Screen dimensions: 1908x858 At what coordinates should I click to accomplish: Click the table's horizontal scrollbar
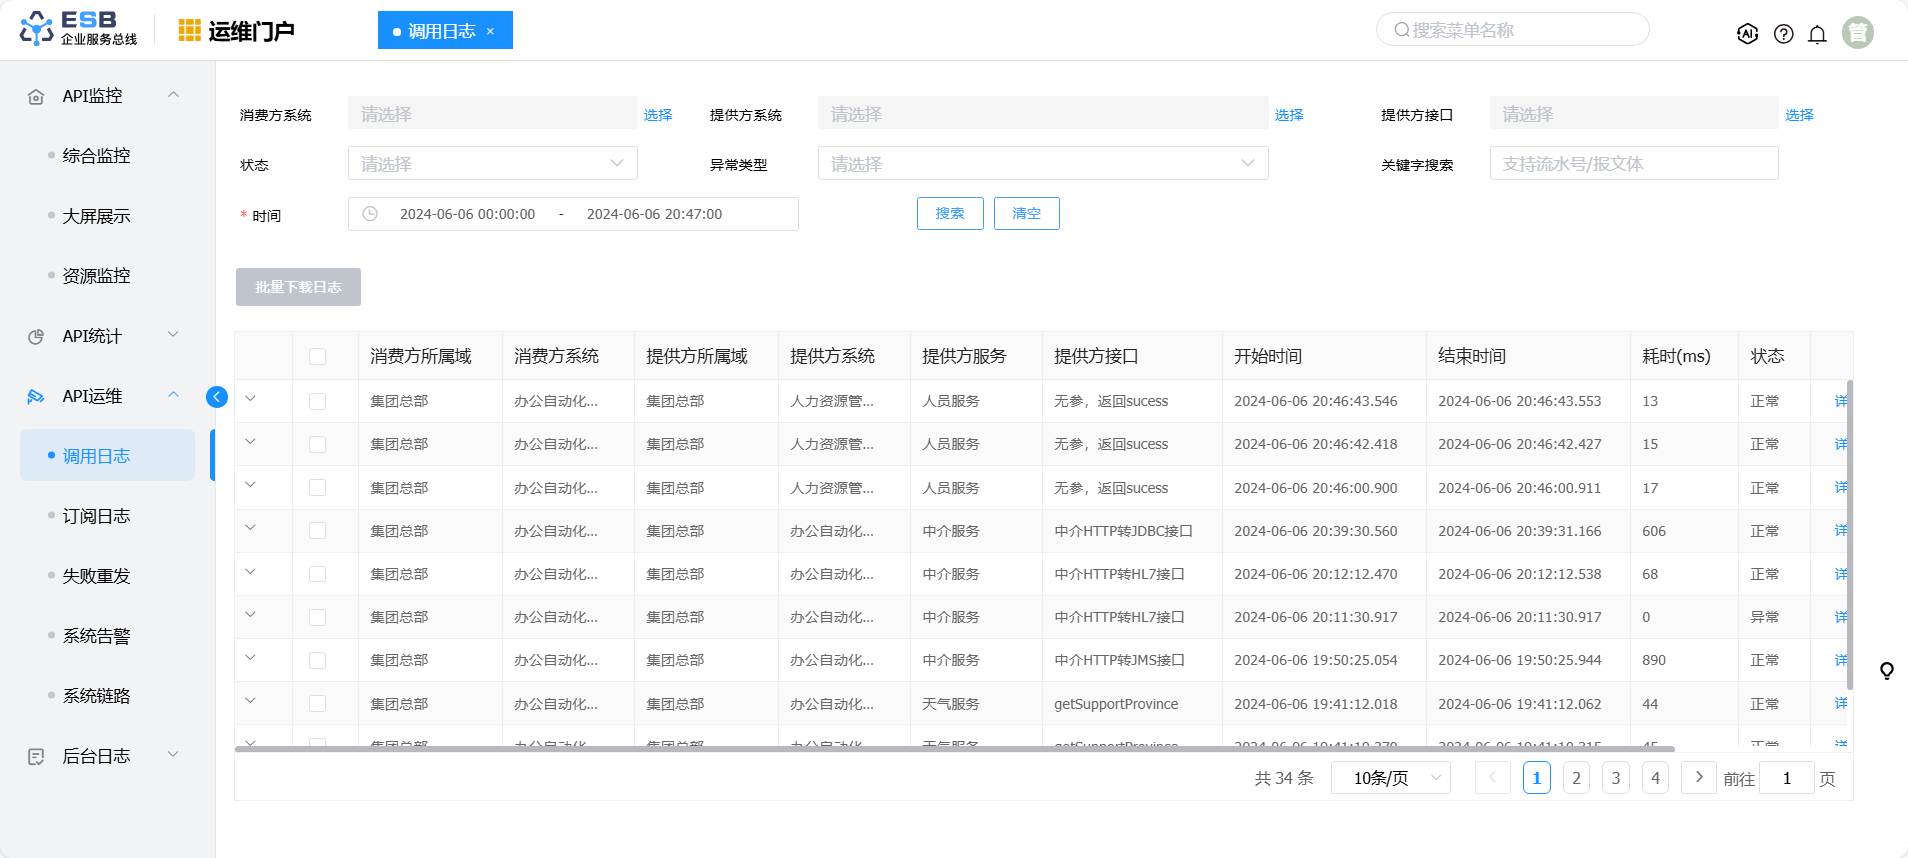[x=955, y=748]
